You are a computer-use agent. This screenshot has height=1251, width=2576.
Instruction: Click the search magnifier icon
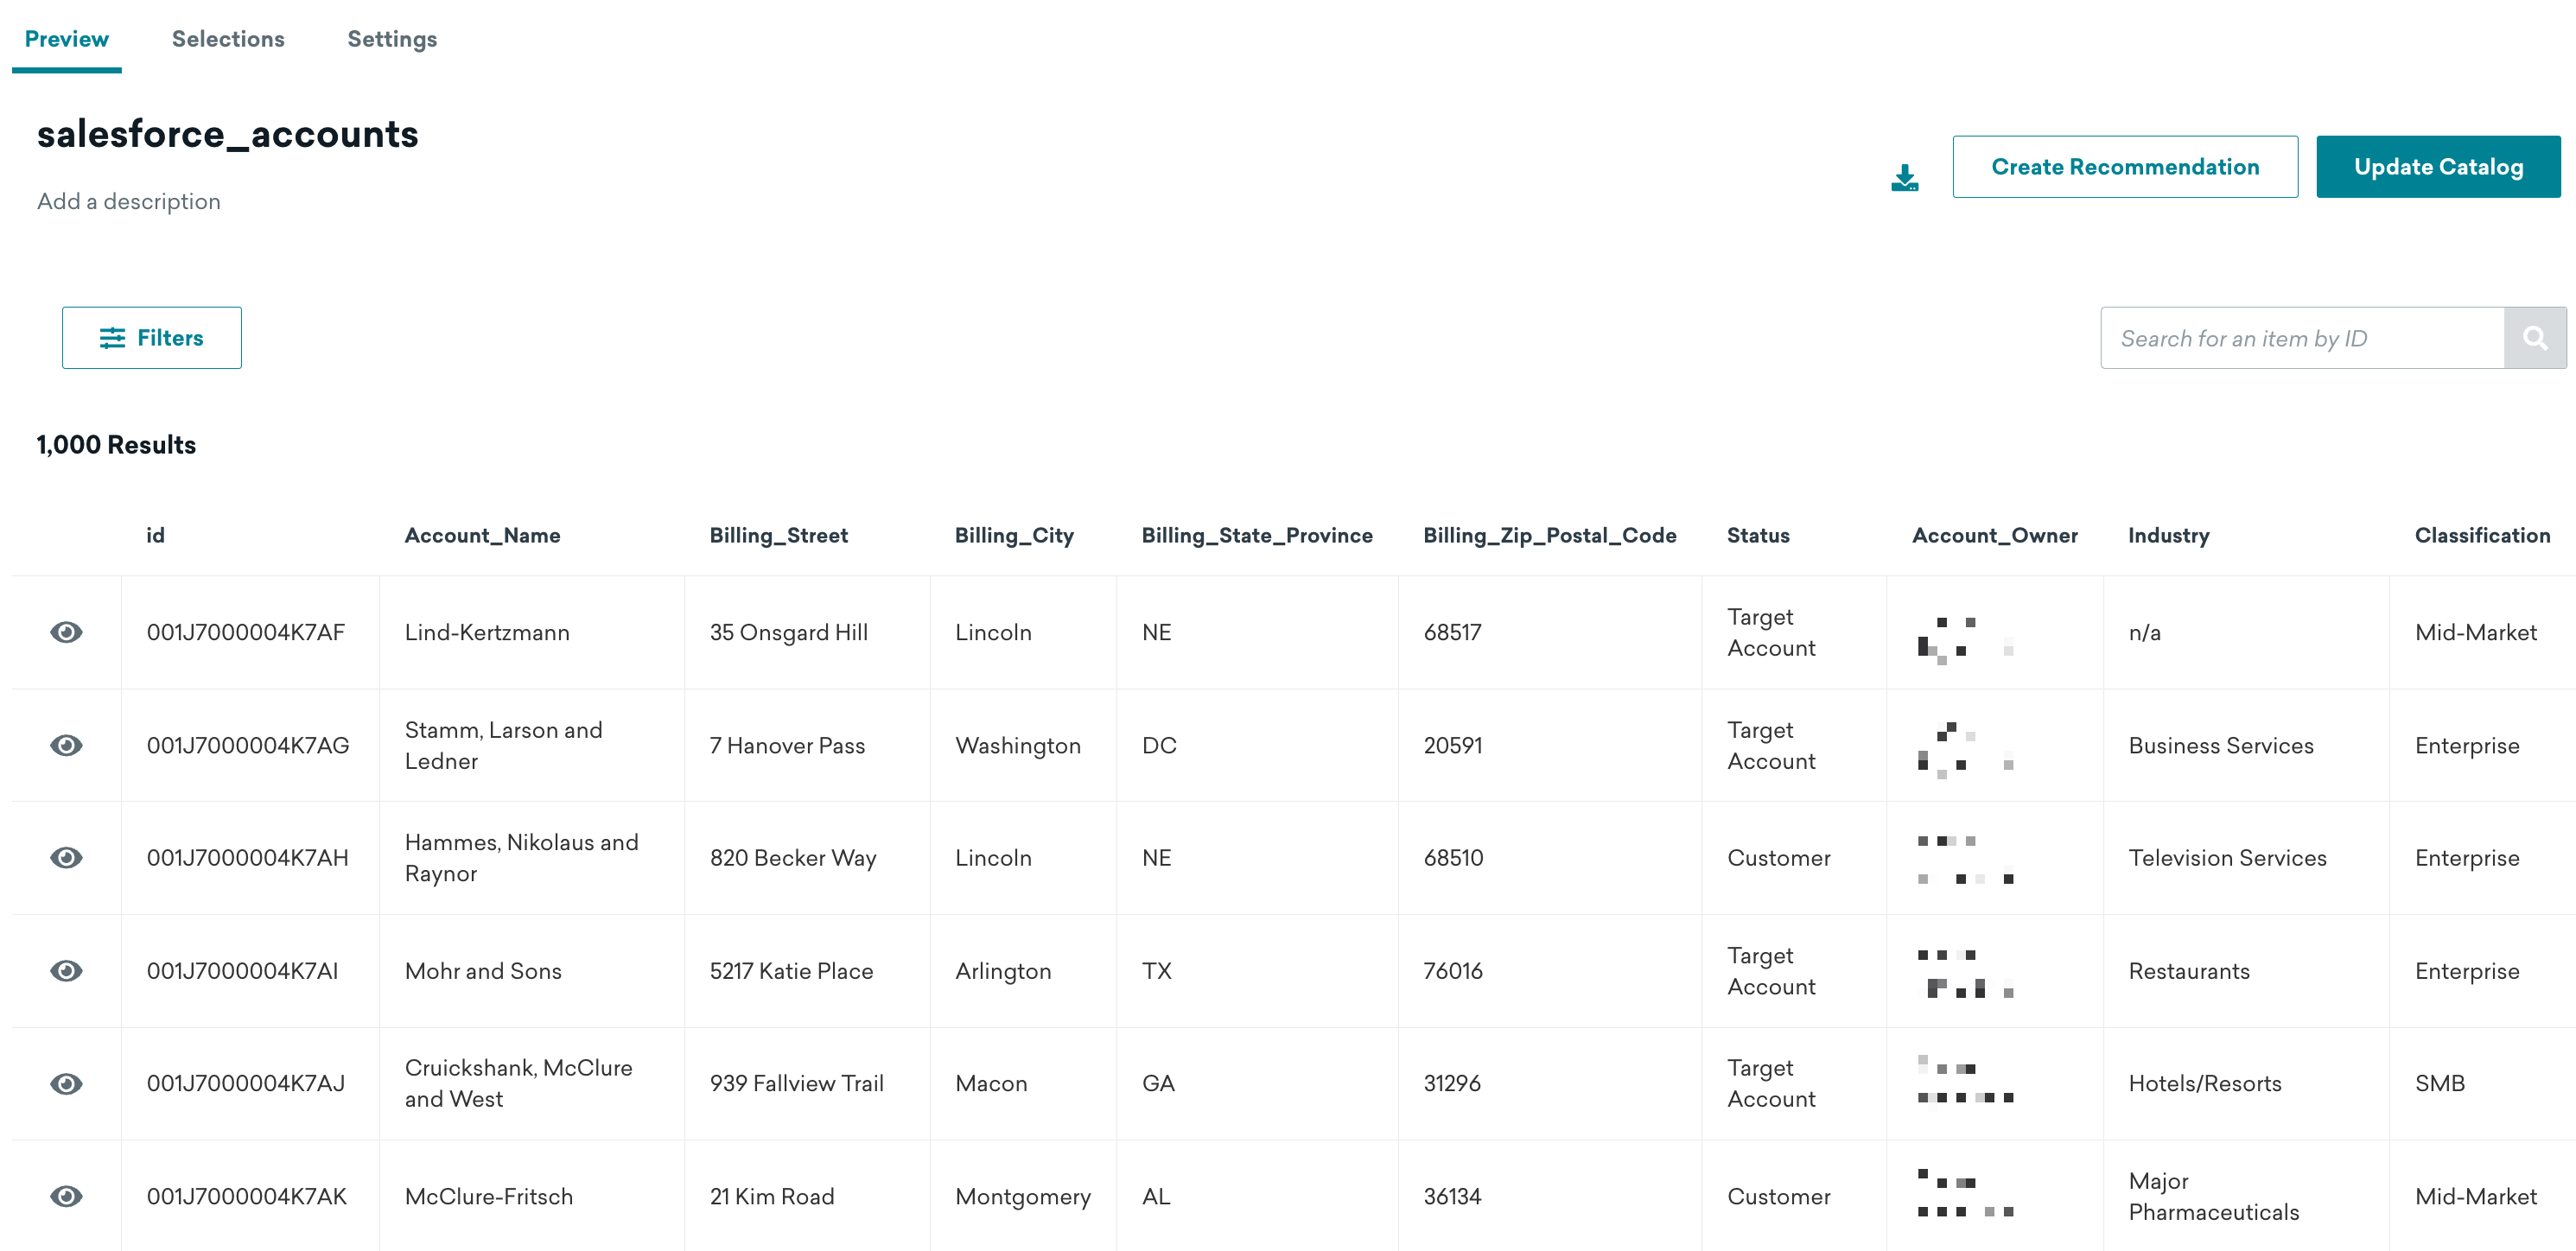tap(2536, 338)
